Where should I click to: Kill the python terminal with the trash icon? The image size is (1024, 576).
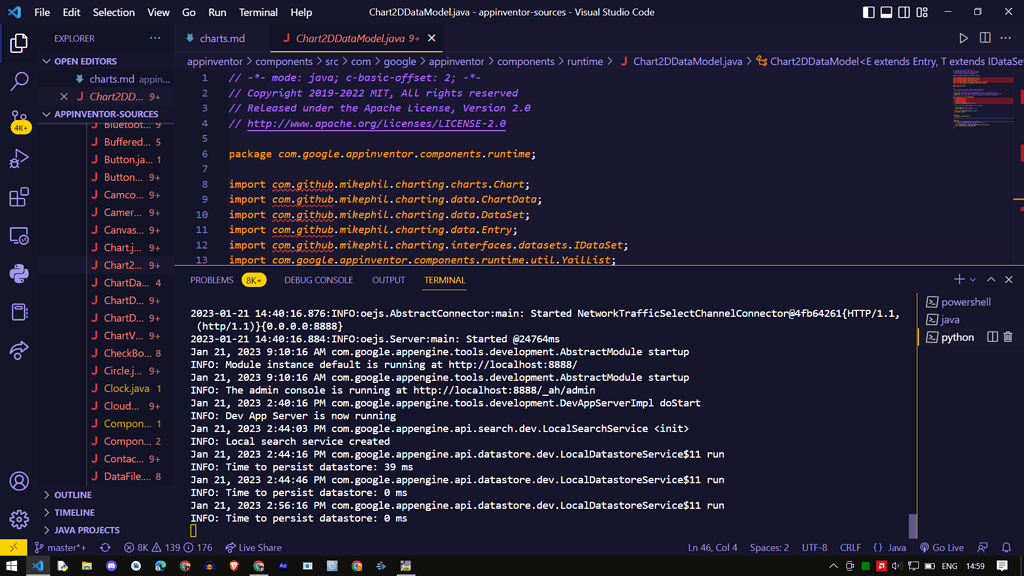click(1007, 337)
